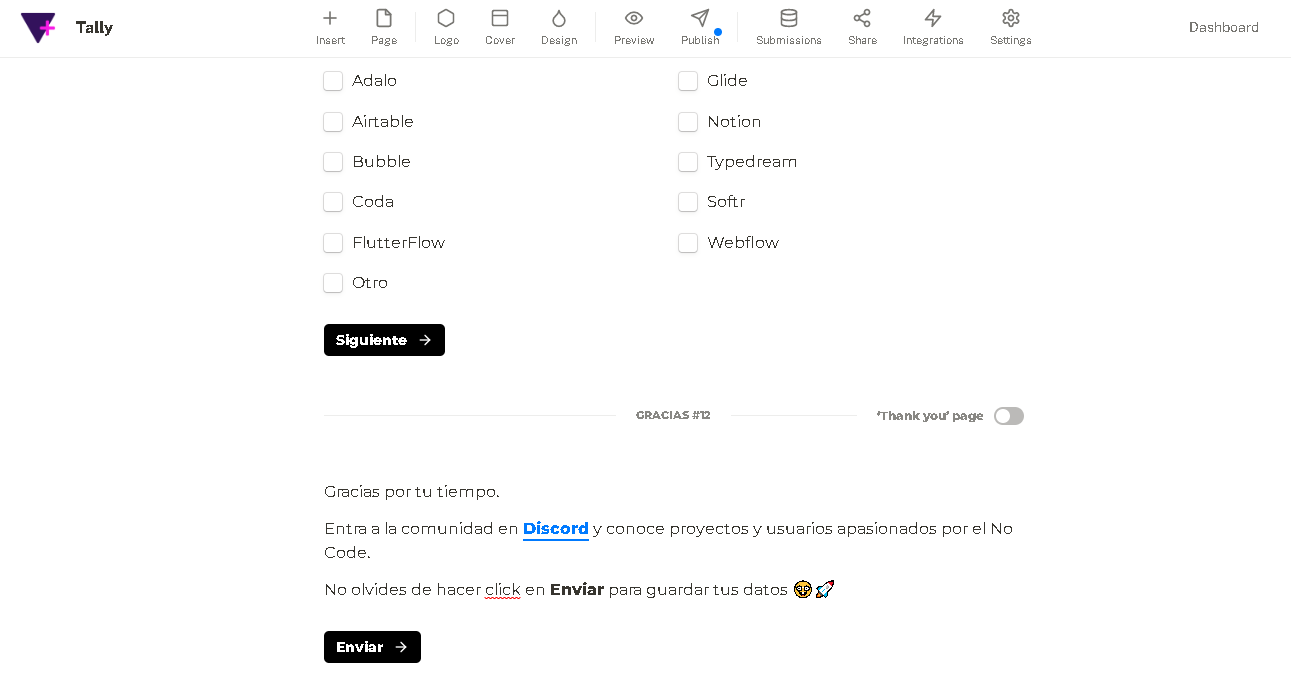
Task: Open the Logo tool
Action: [446, 27]
